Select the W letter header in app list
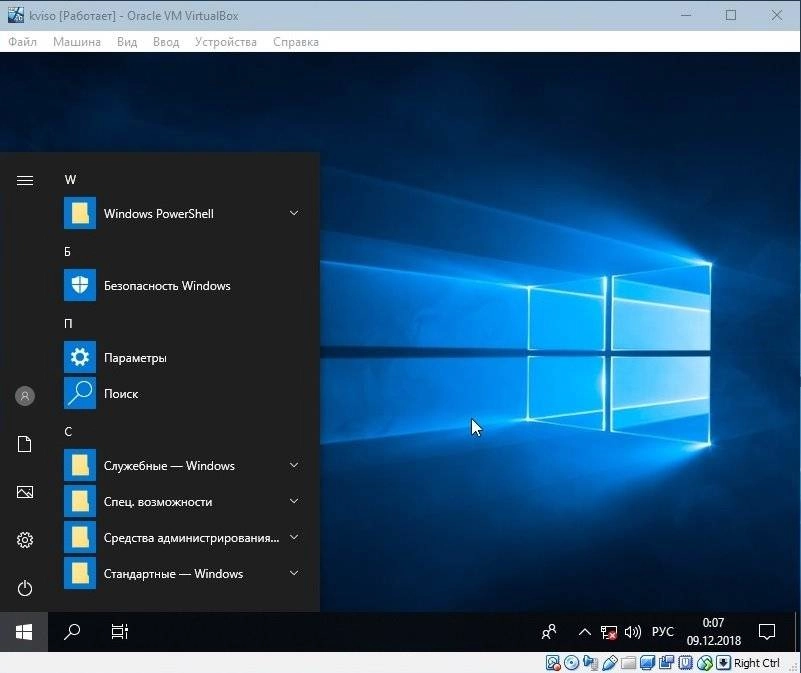 [x=70, y=180]
